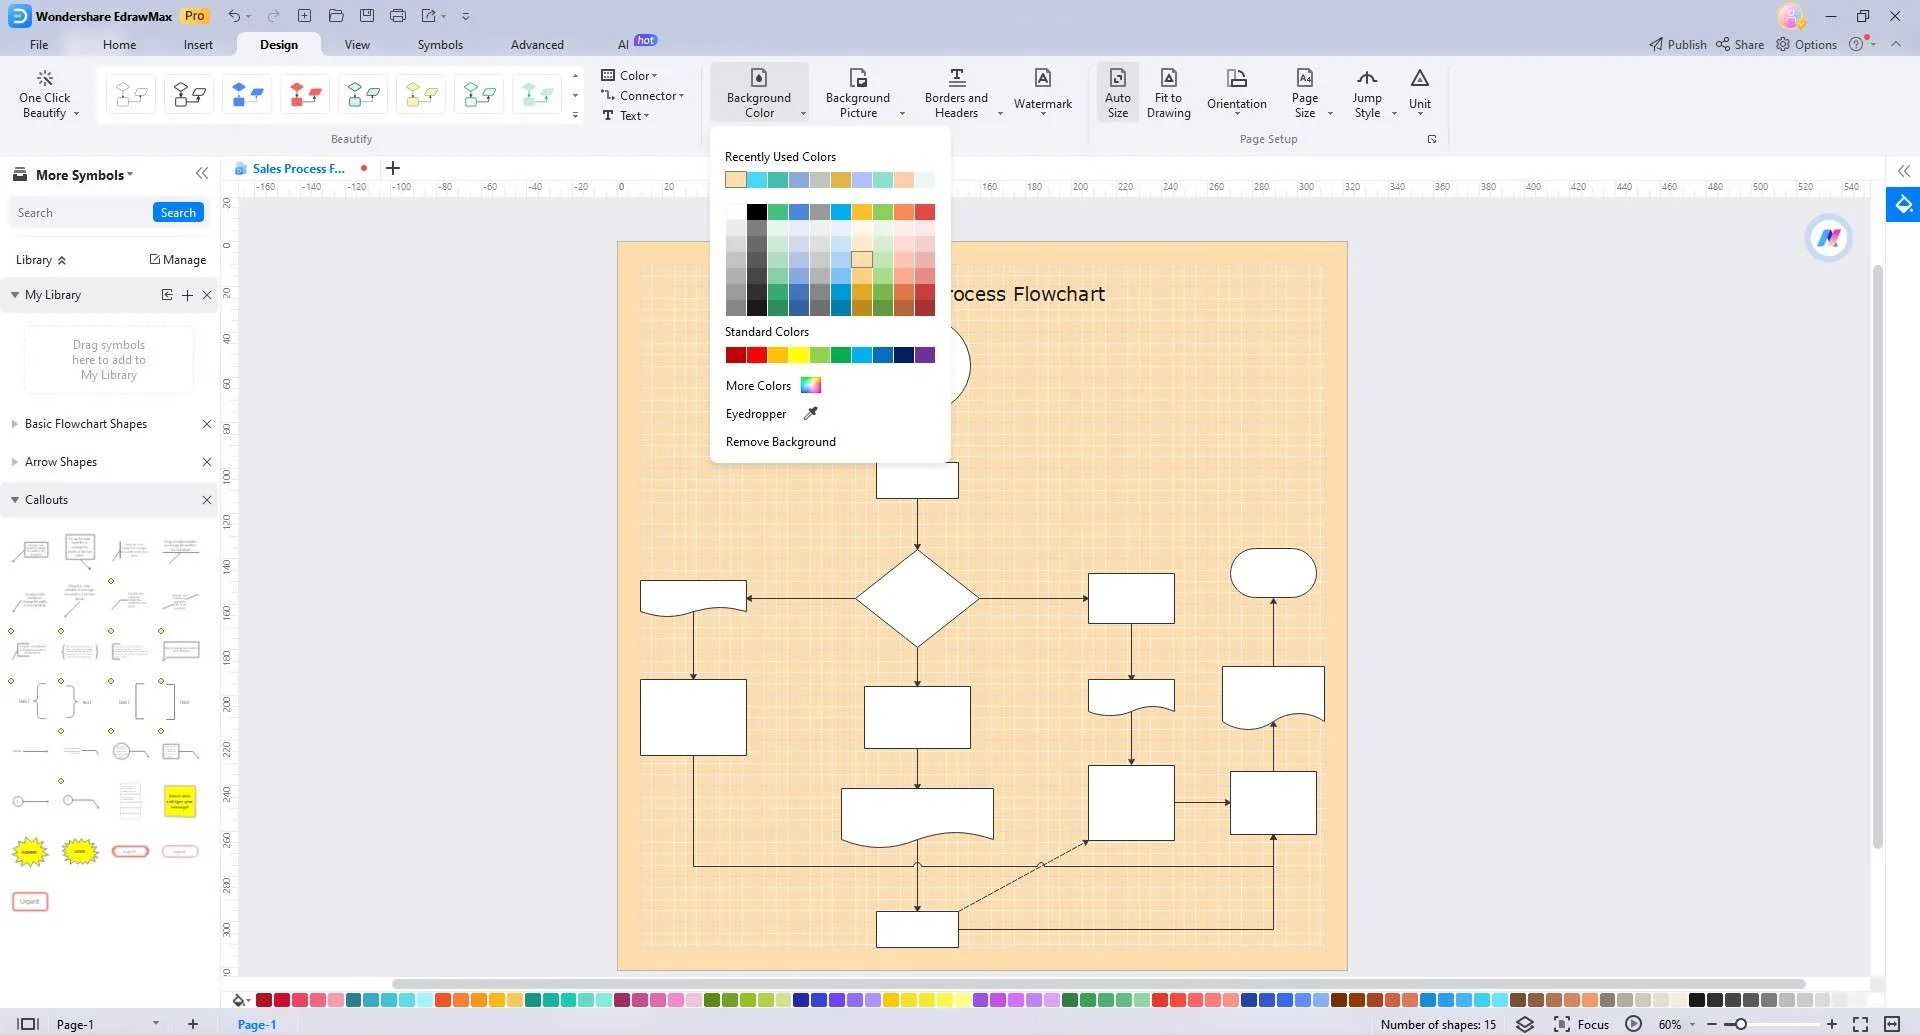Expand Arrow Shapes group

pos(15,462)
